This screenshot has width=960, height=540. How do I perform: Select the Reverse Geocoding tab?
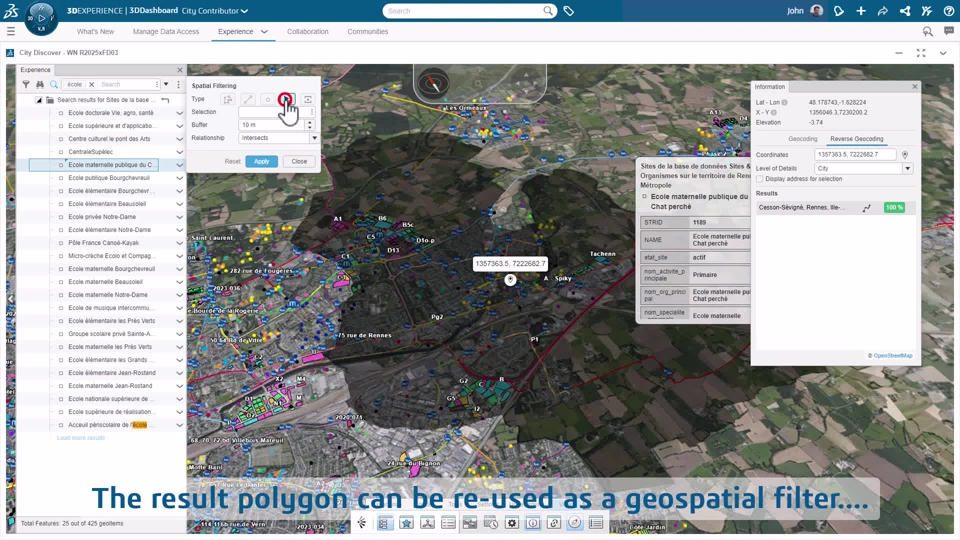[857, 139]
